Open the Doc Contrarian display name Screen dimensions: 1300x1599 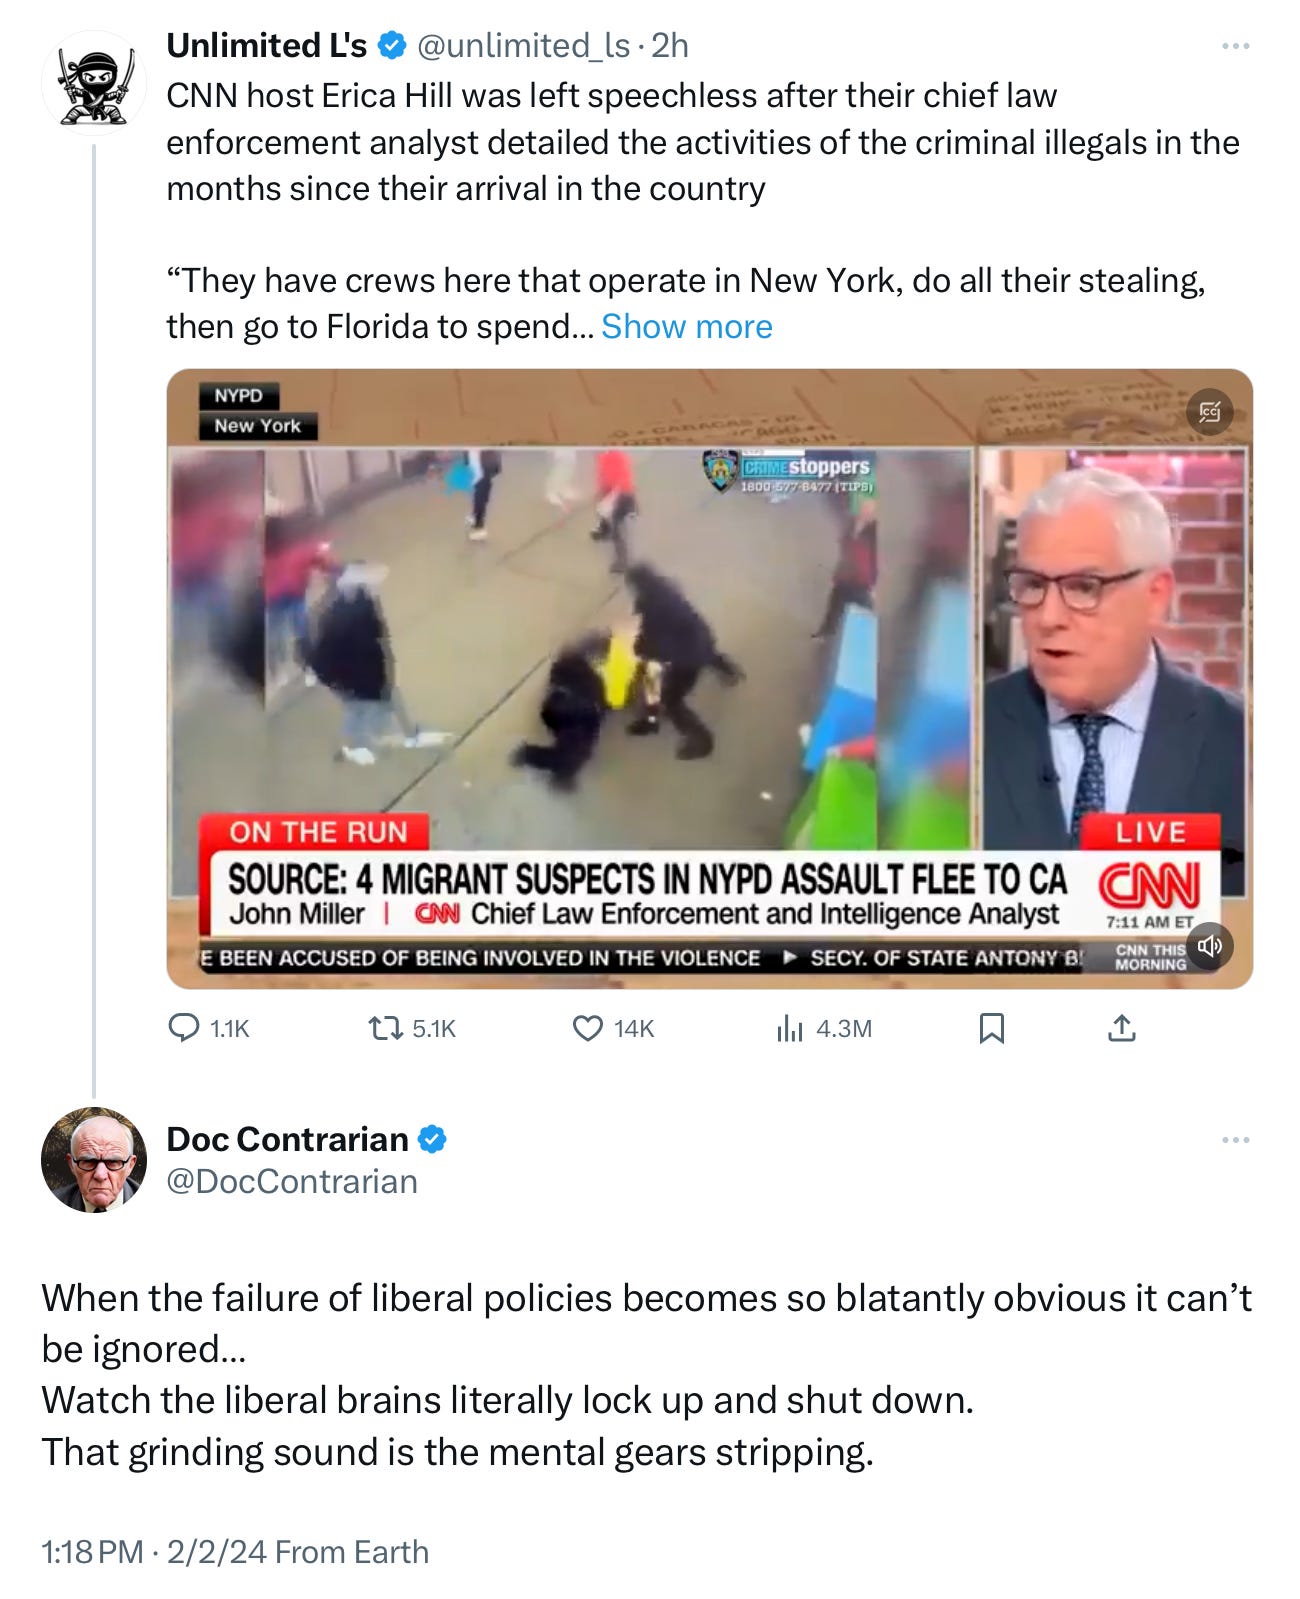287,1139
